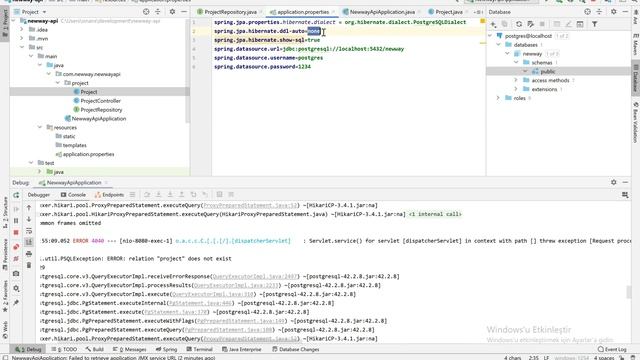Click select opened file icon in Project panel
640x360 pixels.
pos(146,12)
